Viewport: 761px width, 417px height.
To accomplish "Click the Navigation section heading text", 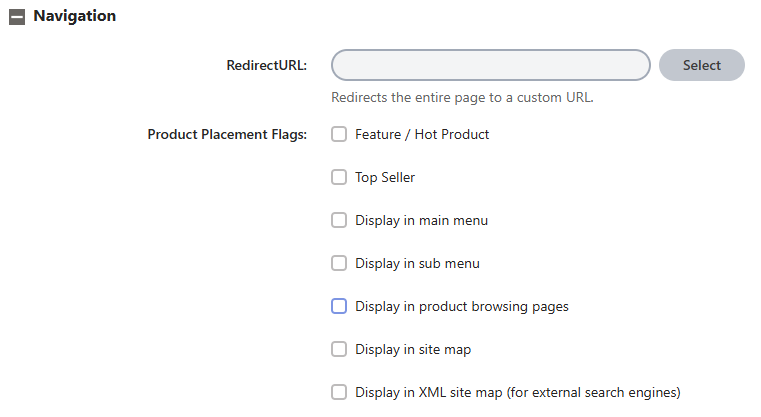I will (75, 16).
